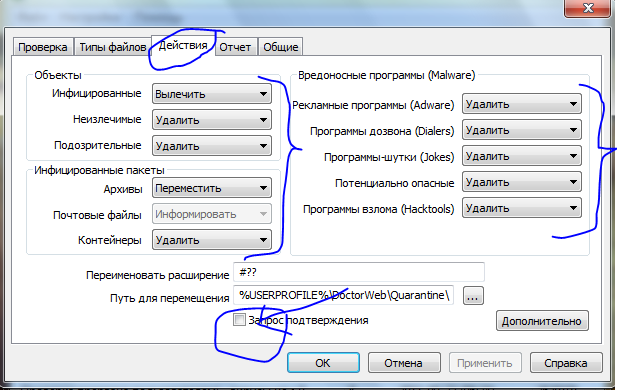Expand Программы дозвона (Dialers) dropdown
Image resolution: width=617 pixels, height=390 pixels.
pos(522,130)
